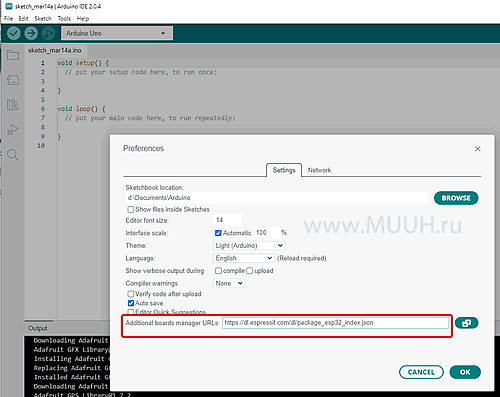Start debugging with the Debugger toolbar button

pos(49,33)
